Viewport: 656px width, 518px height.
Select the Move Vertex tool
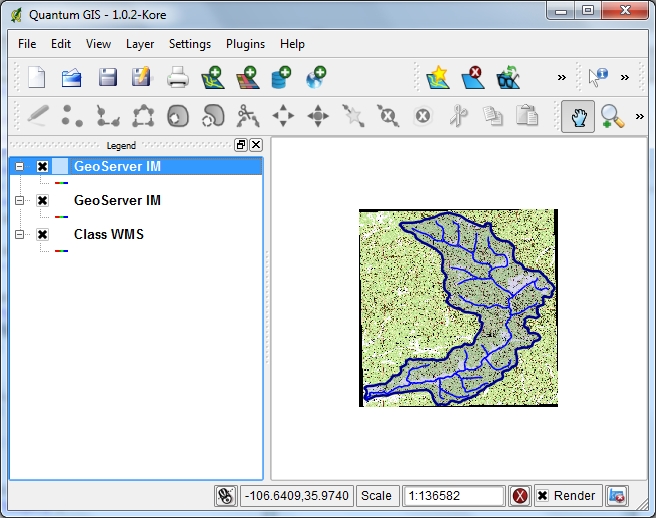pyautogui.click(x=318, y=116)
